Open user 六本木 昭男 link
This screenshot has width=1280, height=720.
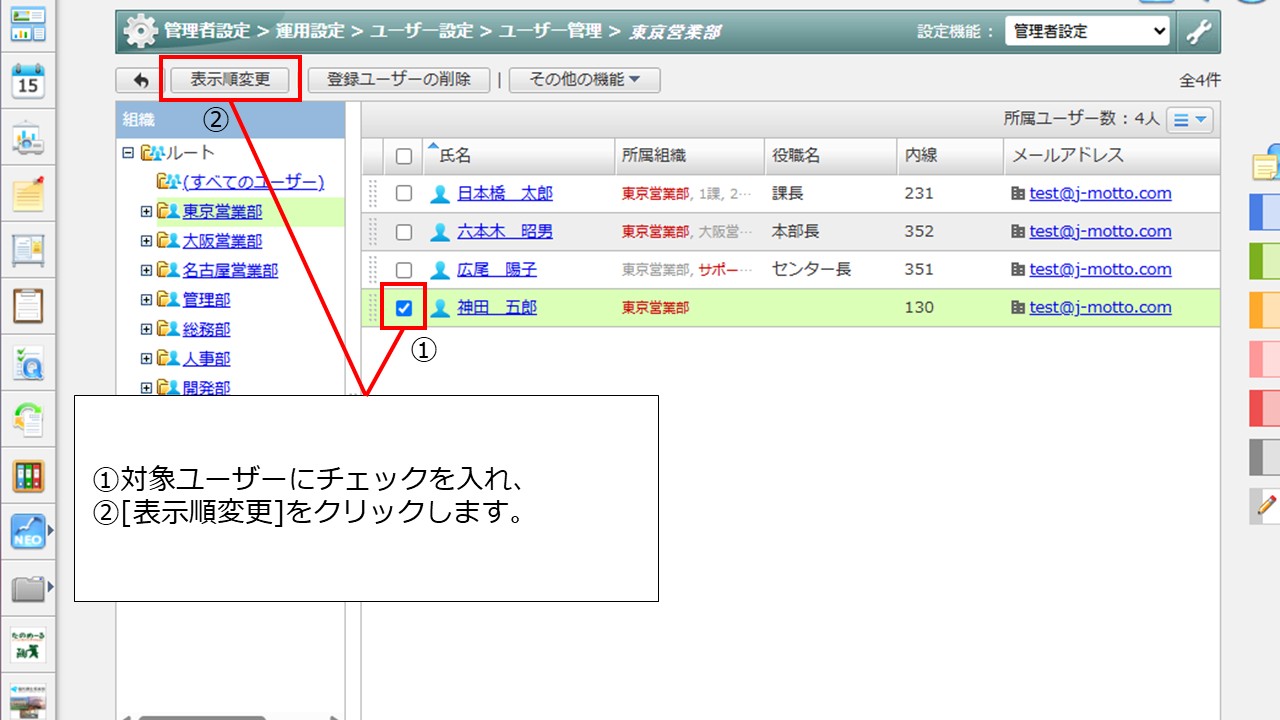pyautogui.click(x=505, y=232)
